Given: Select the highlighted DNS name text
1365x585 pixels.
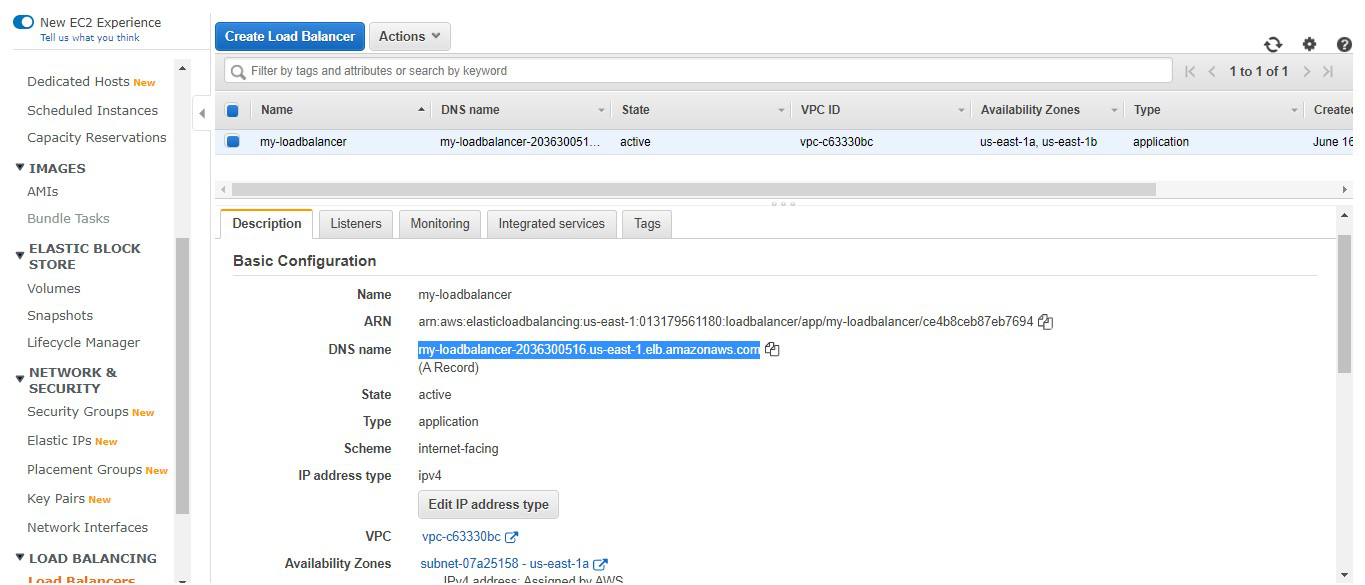Looking at the screenshot, I should pyautogui.click(x=589, y=349).
